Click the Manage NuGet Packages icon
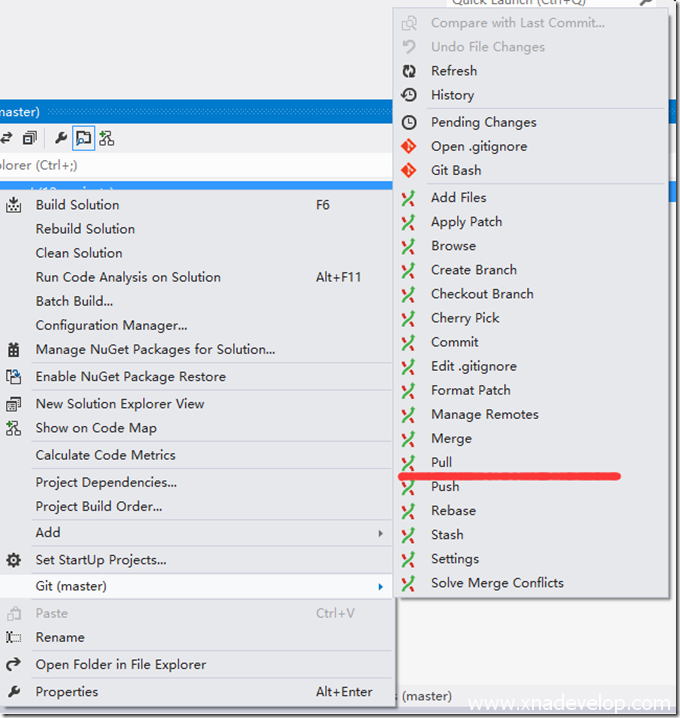680x718 pixels. 14,350
